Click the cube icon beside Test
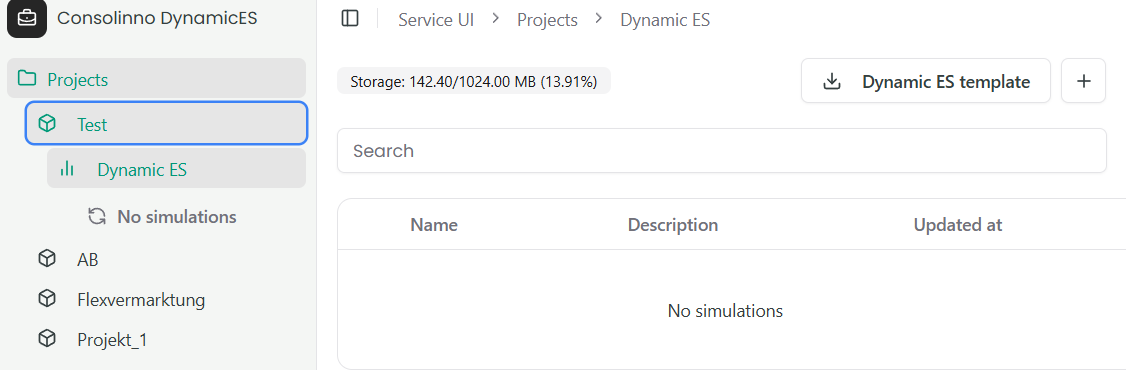Image resolution: width=1126 pixels, height=370 pixels. 47,124
